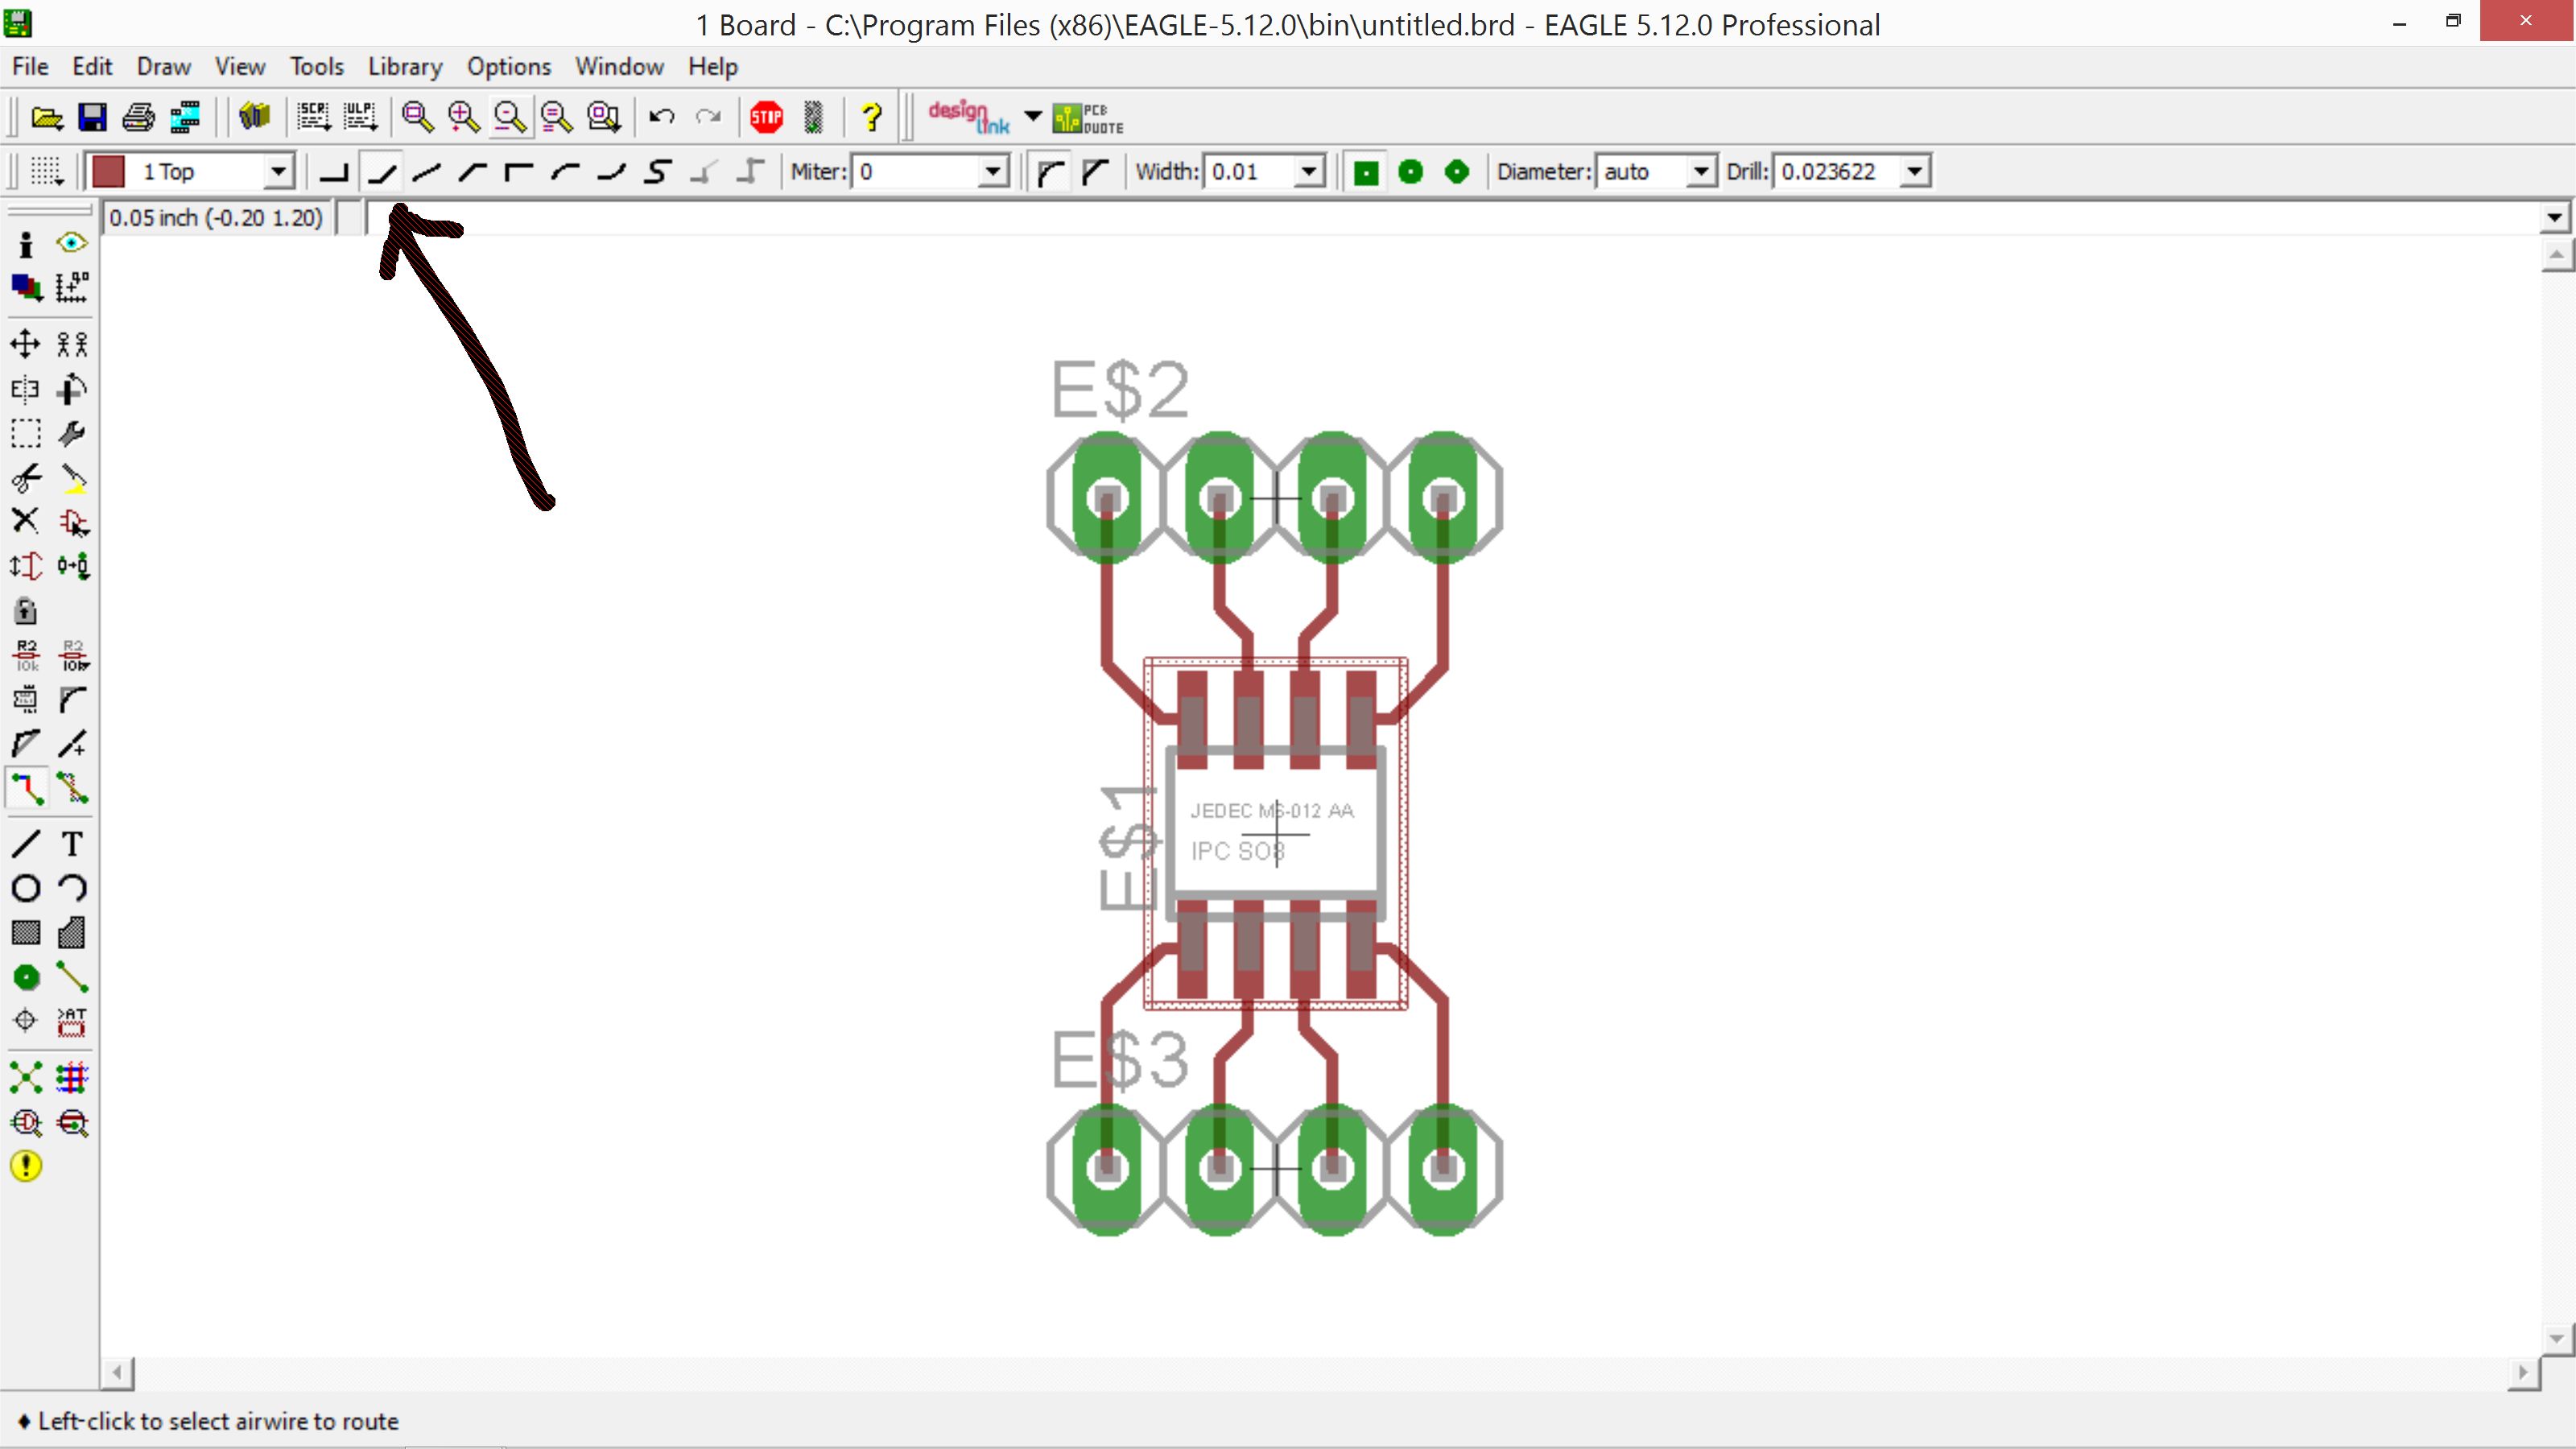Open the designlink dropdown arrow
2576x1449 pixels.
click(x=1033, y=118)
